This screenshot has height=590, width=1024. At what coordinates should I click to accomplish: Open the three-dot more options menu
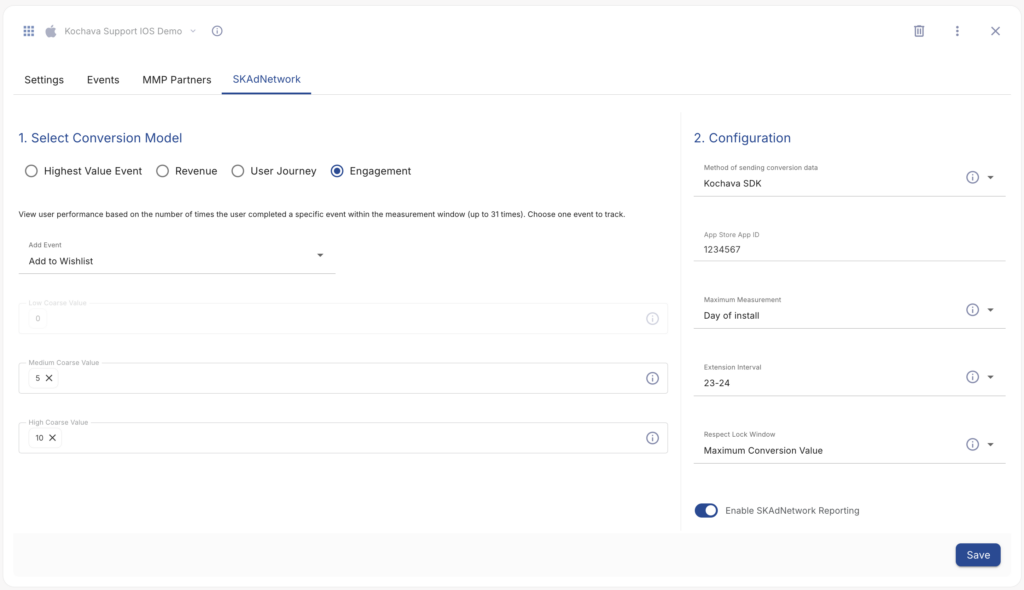(x=957, y=31)
